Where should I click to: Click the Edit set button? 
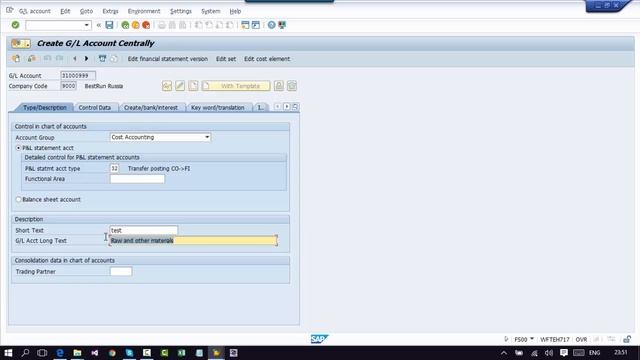(226, 59)
